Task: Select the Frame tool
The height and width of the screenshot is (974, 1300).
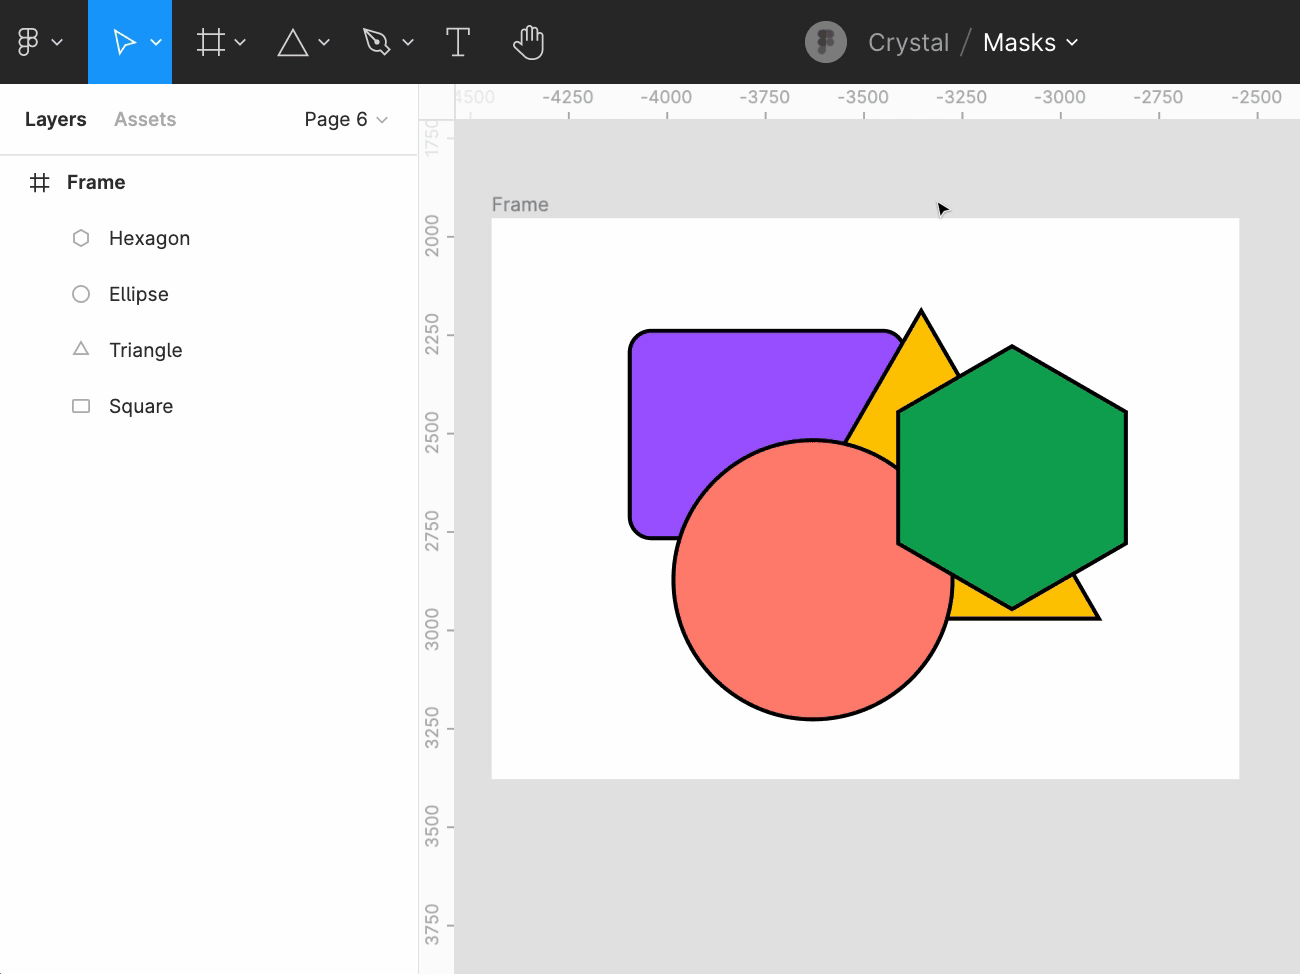Action: [210, 42]
